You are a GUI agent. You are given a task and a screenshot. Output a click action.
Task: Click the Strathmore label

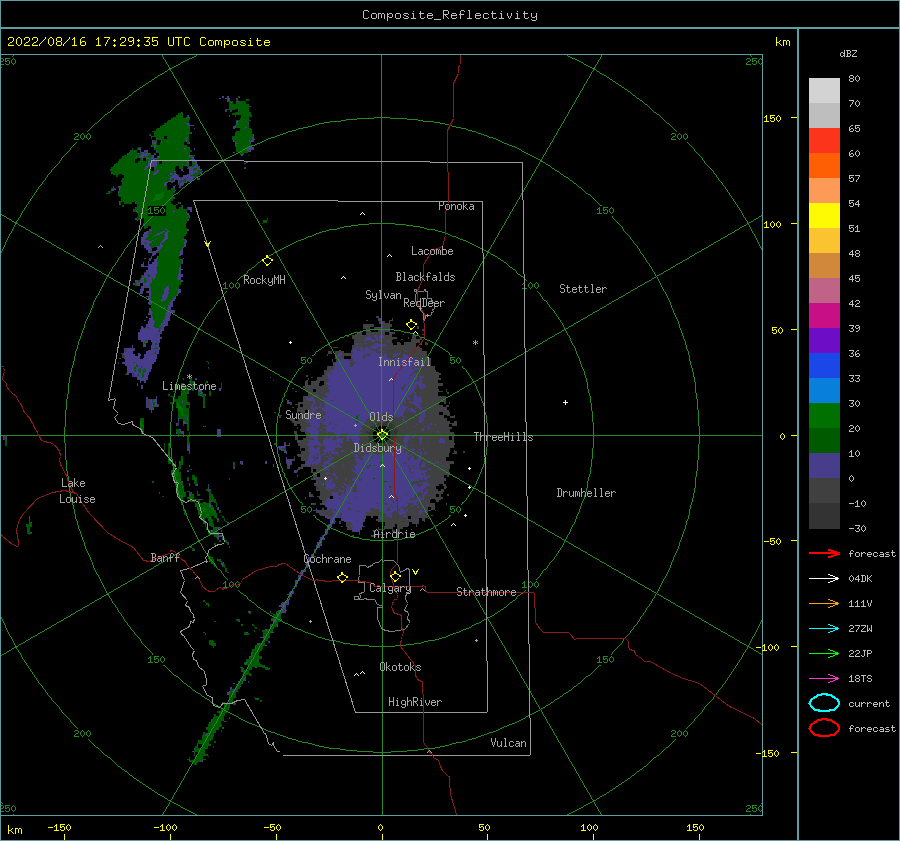point(486,592)
